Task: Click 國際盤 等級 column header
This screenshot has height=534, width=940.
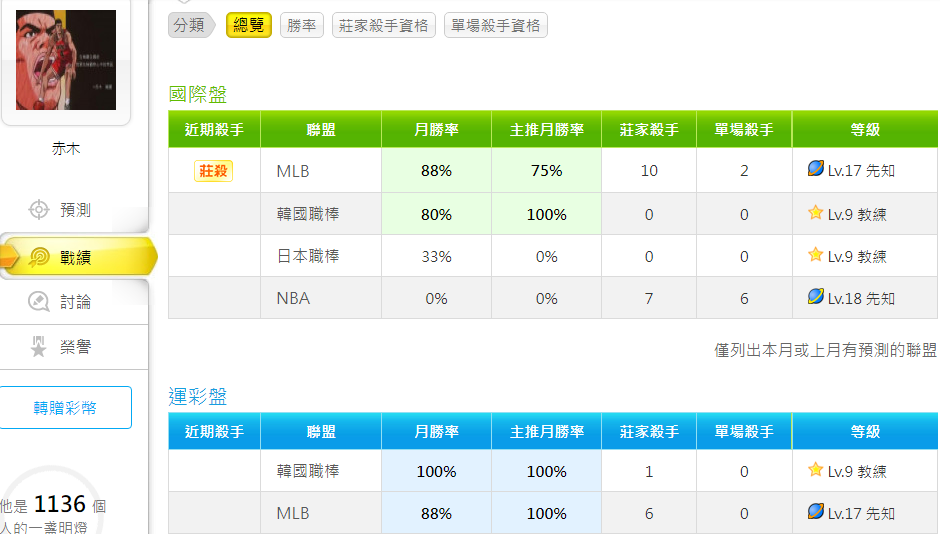Action: pyautogui.click(x=865, y=129)
